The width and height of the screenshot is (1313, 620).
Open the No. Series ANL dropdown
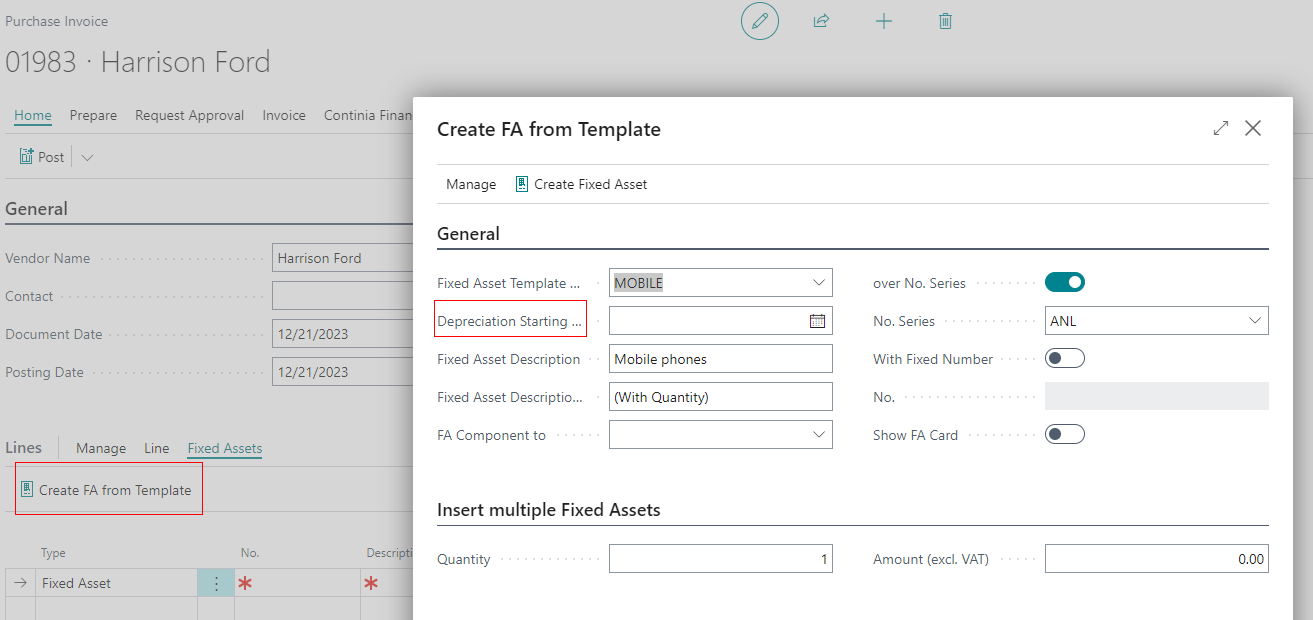click(x=1257, y=320)
